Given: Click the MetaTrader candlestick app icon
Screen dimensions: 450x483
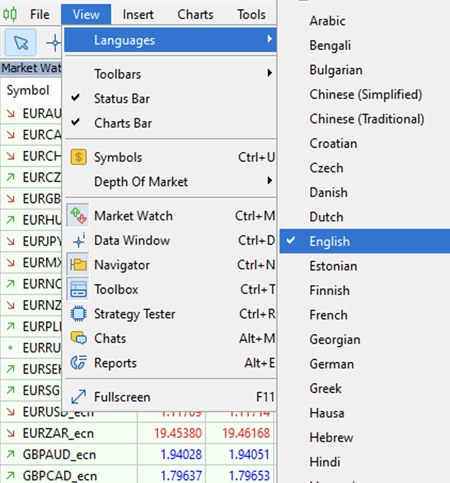Looking at the screenshot, I should tap(10, 14).
